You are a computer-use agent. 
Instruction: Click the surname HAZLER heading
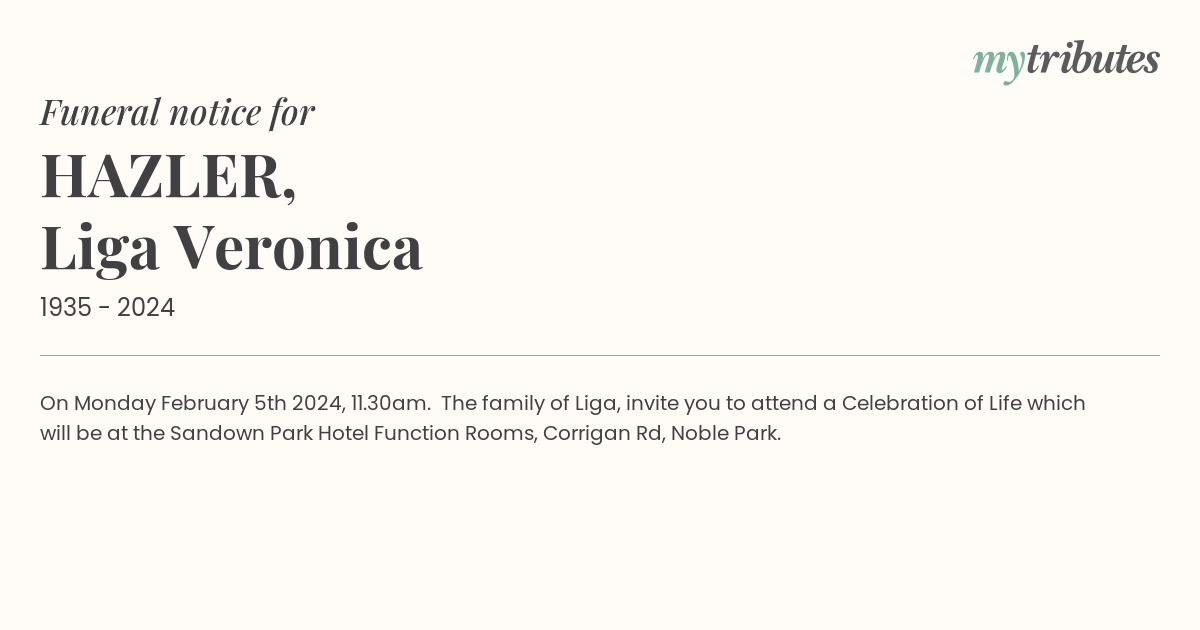(x=168, y=176)
